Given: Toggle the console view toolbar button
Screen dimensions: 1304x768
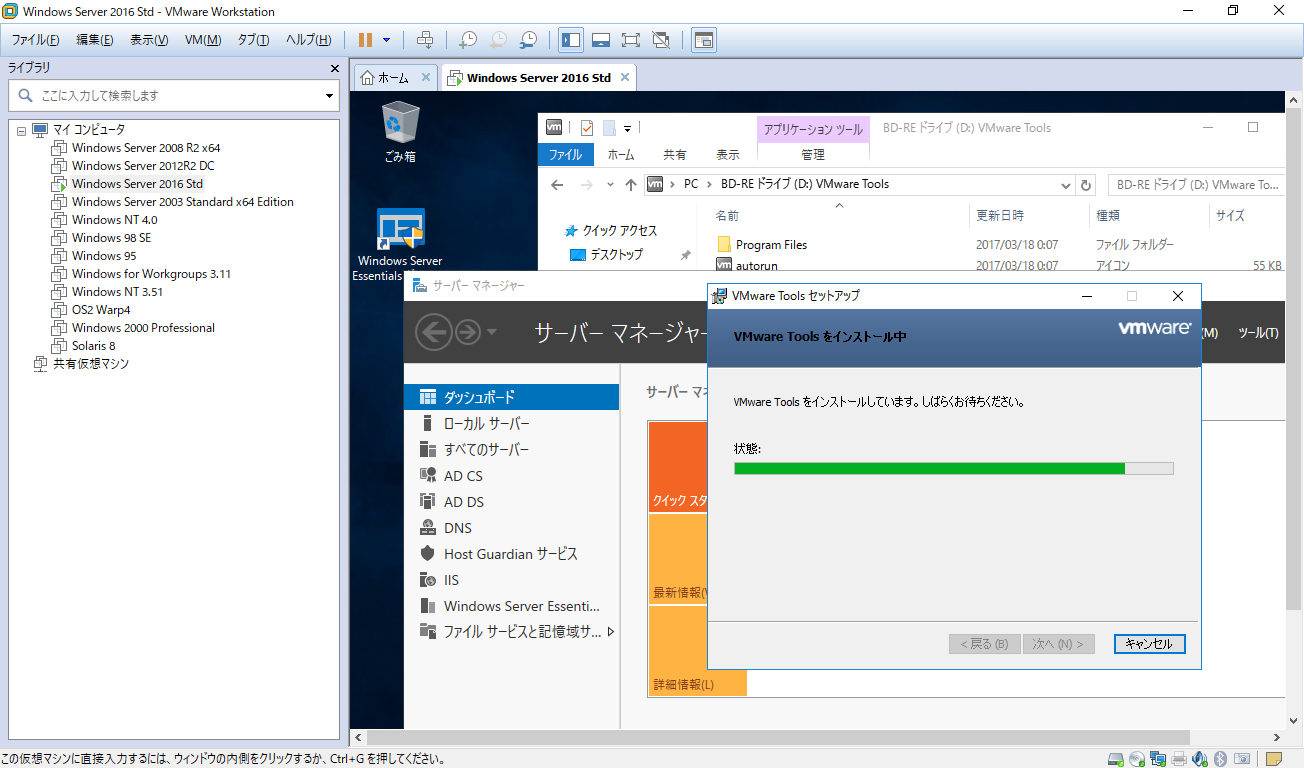Looking at the screenshot, I should tap(704, 40).
